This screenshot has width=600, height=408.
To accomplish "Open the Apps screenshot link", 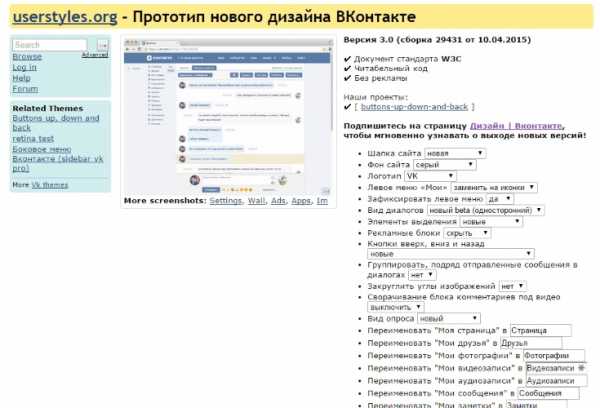I will point(301,201).
